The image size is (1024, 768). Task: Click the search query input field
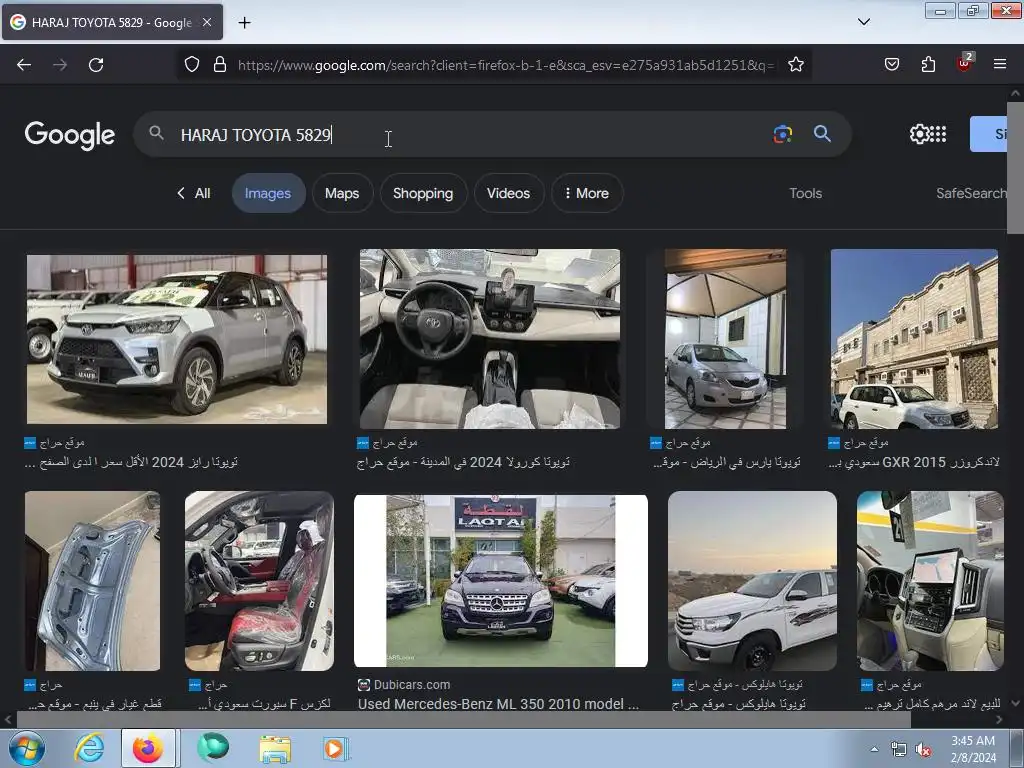(470, 135)
